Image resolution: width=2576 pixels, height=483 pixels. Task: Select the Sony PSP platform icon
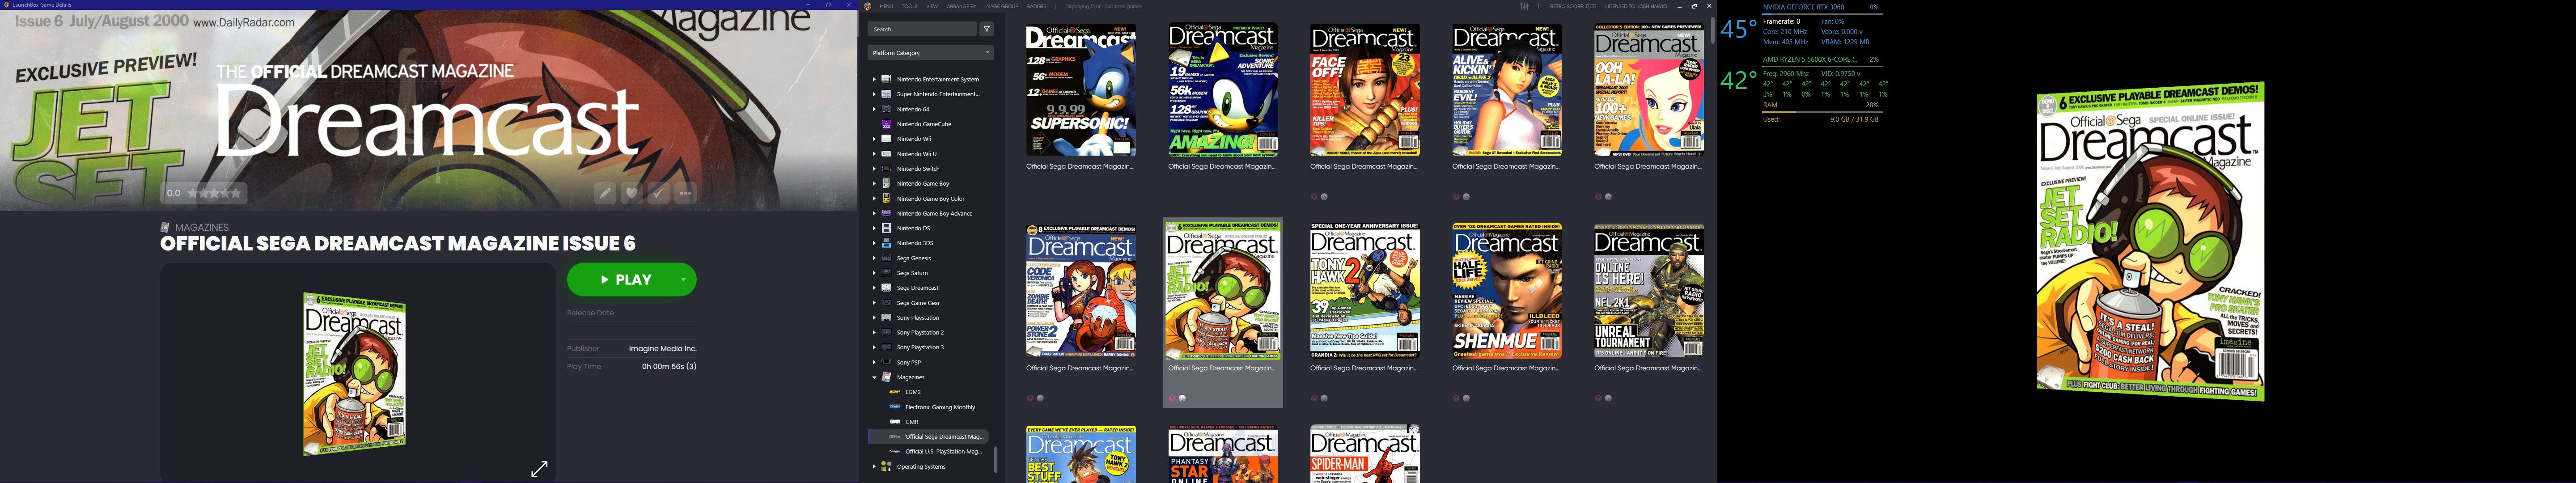click(x=886, y=362)
